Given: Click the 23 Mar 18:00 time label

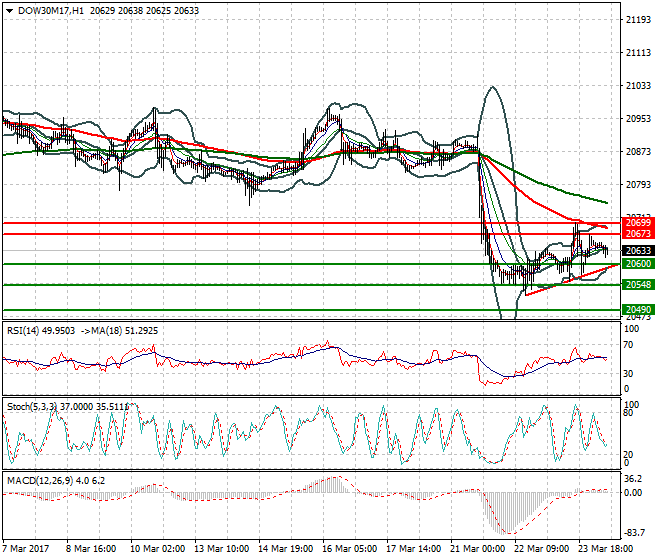Looking at the screenshot, I should (606, 549).
